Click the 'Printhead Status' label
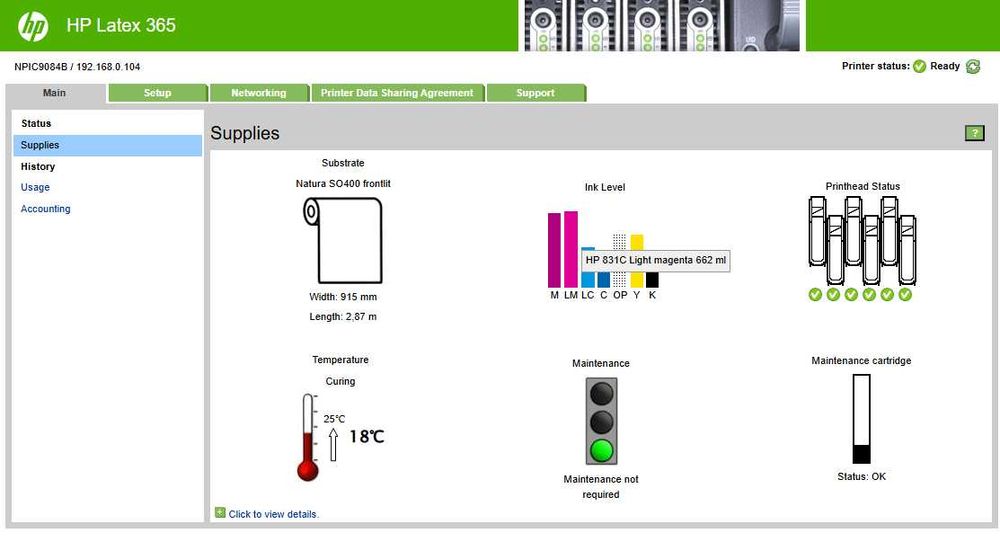This screenshot has width=1000, height=543. [x=863, y=186]
